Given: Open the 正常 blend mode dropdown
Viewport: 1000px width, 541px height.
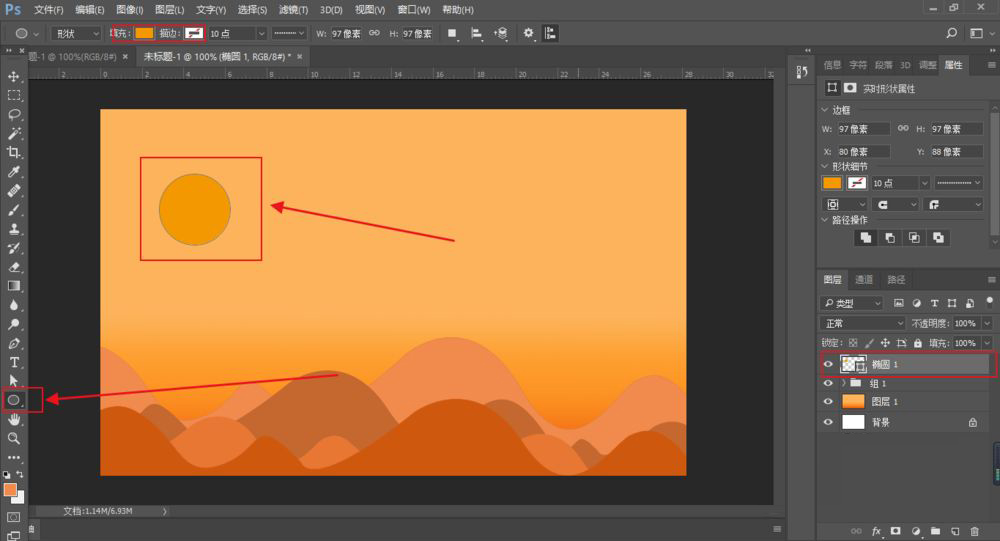Looking at the screenshot, I should [x=862, y=324].
